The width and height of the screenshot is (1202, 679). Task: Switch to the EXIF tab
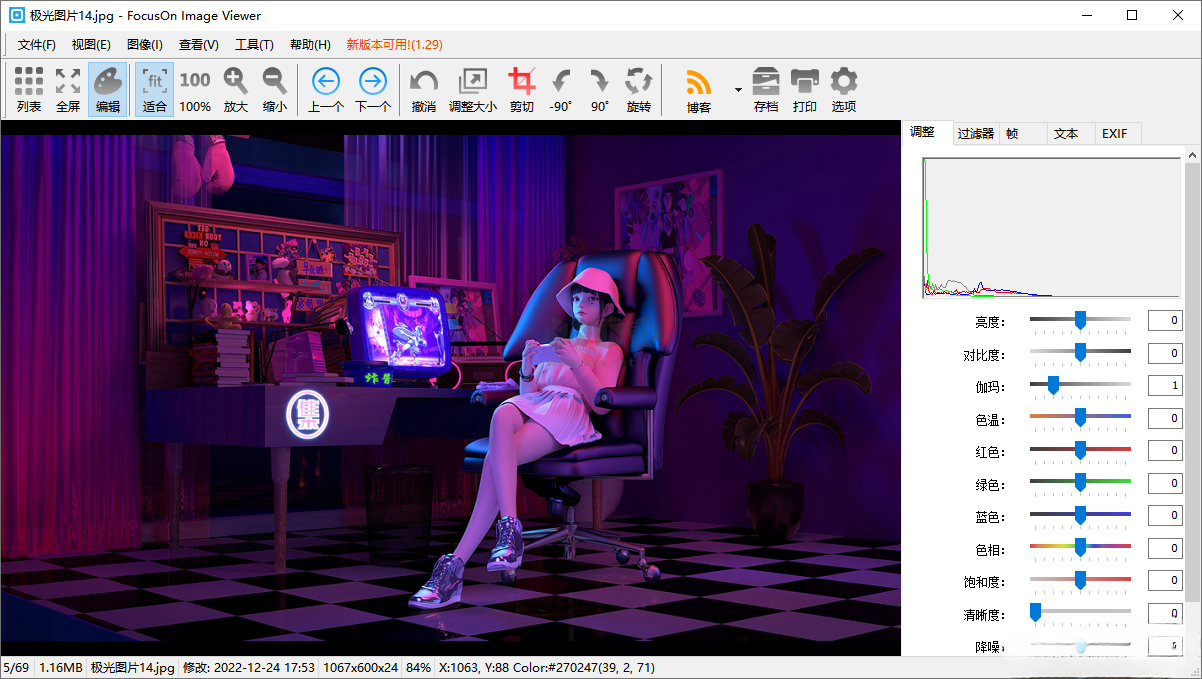pos(1114,133)
